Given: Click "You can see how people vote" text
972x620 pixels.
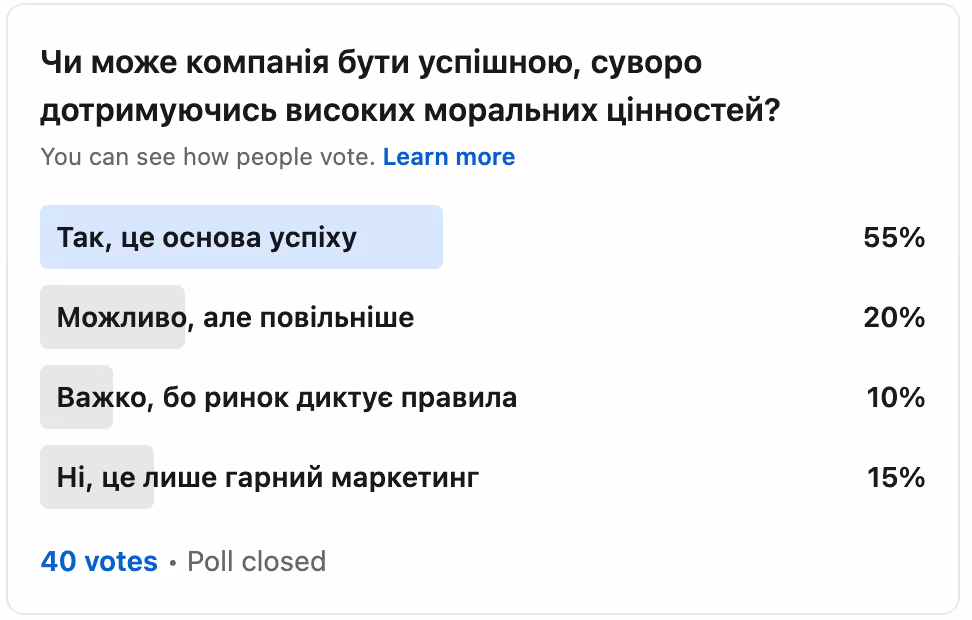Looking at the screenshot, I should 208,157.
